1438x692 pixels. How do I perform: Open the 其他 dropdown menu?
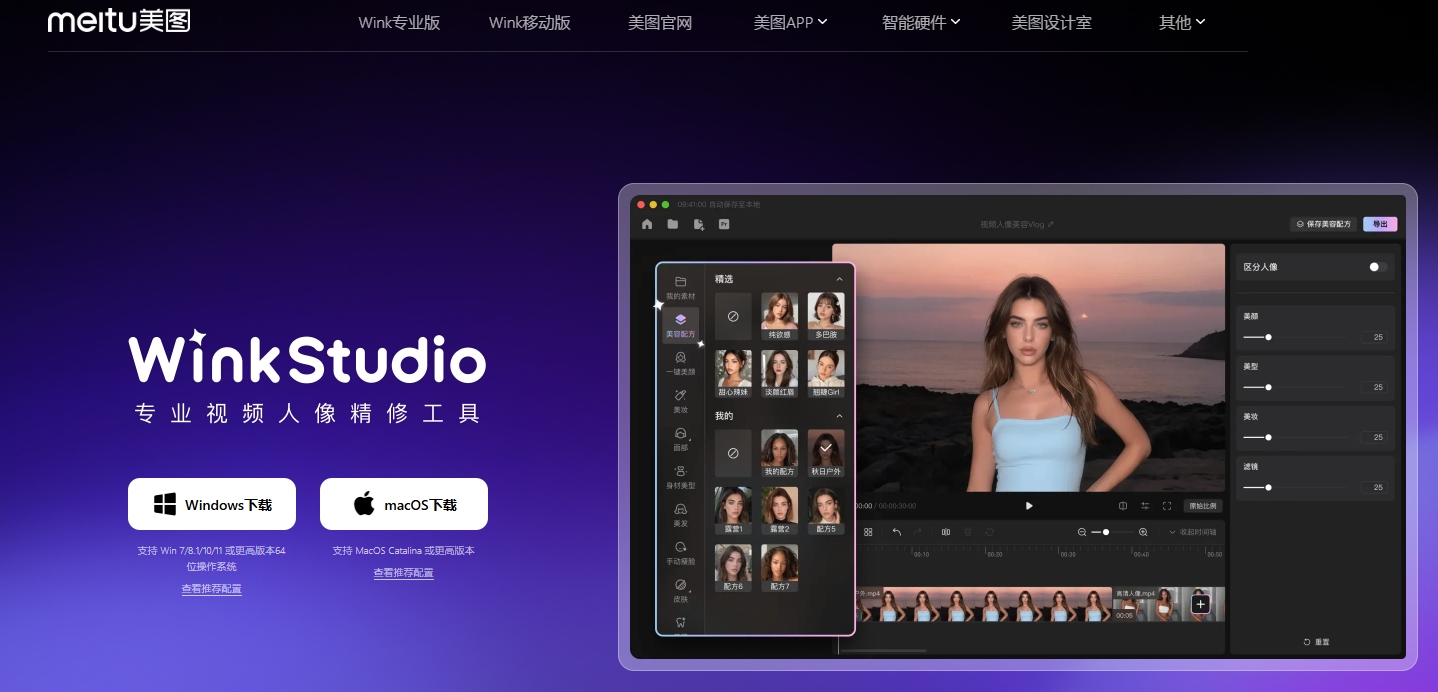pos(1182,22)
